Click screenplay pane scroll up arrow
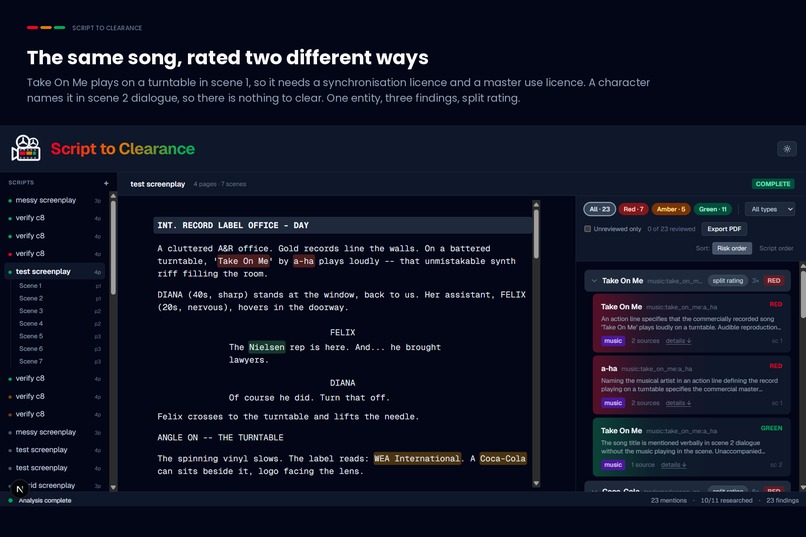Screen dimensions: 806x537 coord(536,205)
